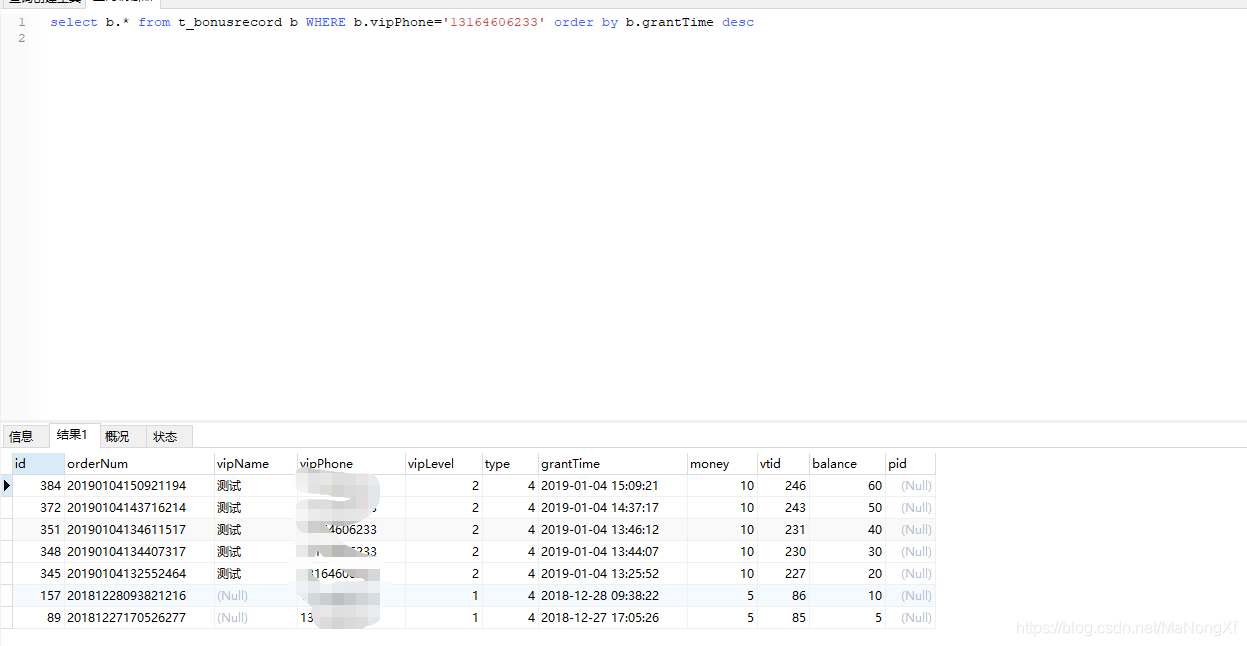The height and width of the screenshot is (646, 1247).
Task: Click line number 1 in SQL editor
Action: (x=21, y=21)
